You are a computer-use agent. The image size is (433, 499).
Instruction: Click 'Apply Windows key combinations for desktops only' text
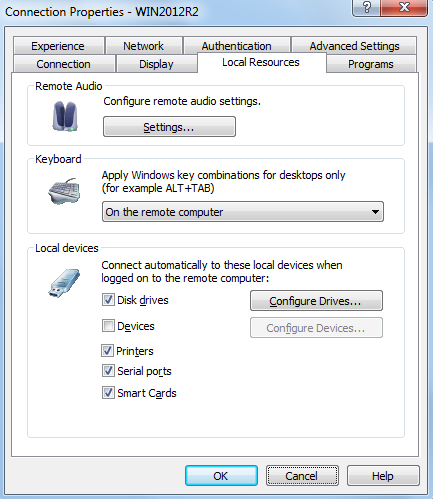coord(223,175)
